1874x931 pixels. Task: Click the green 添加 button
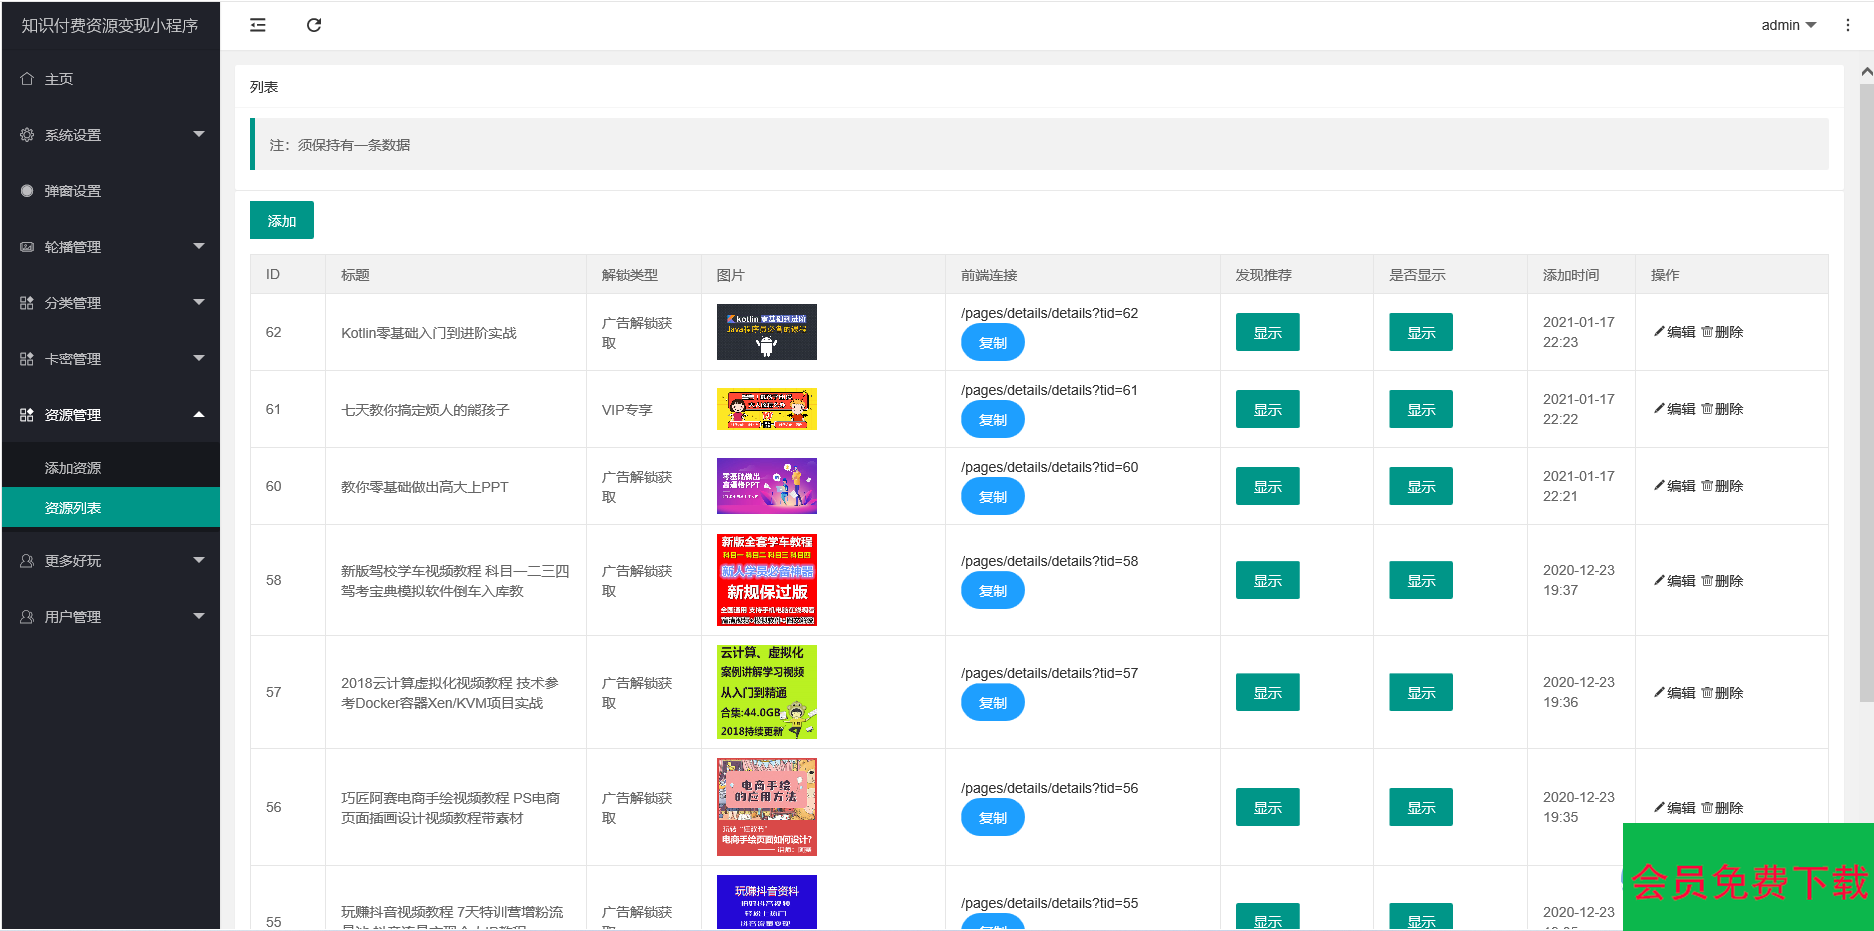281,221
